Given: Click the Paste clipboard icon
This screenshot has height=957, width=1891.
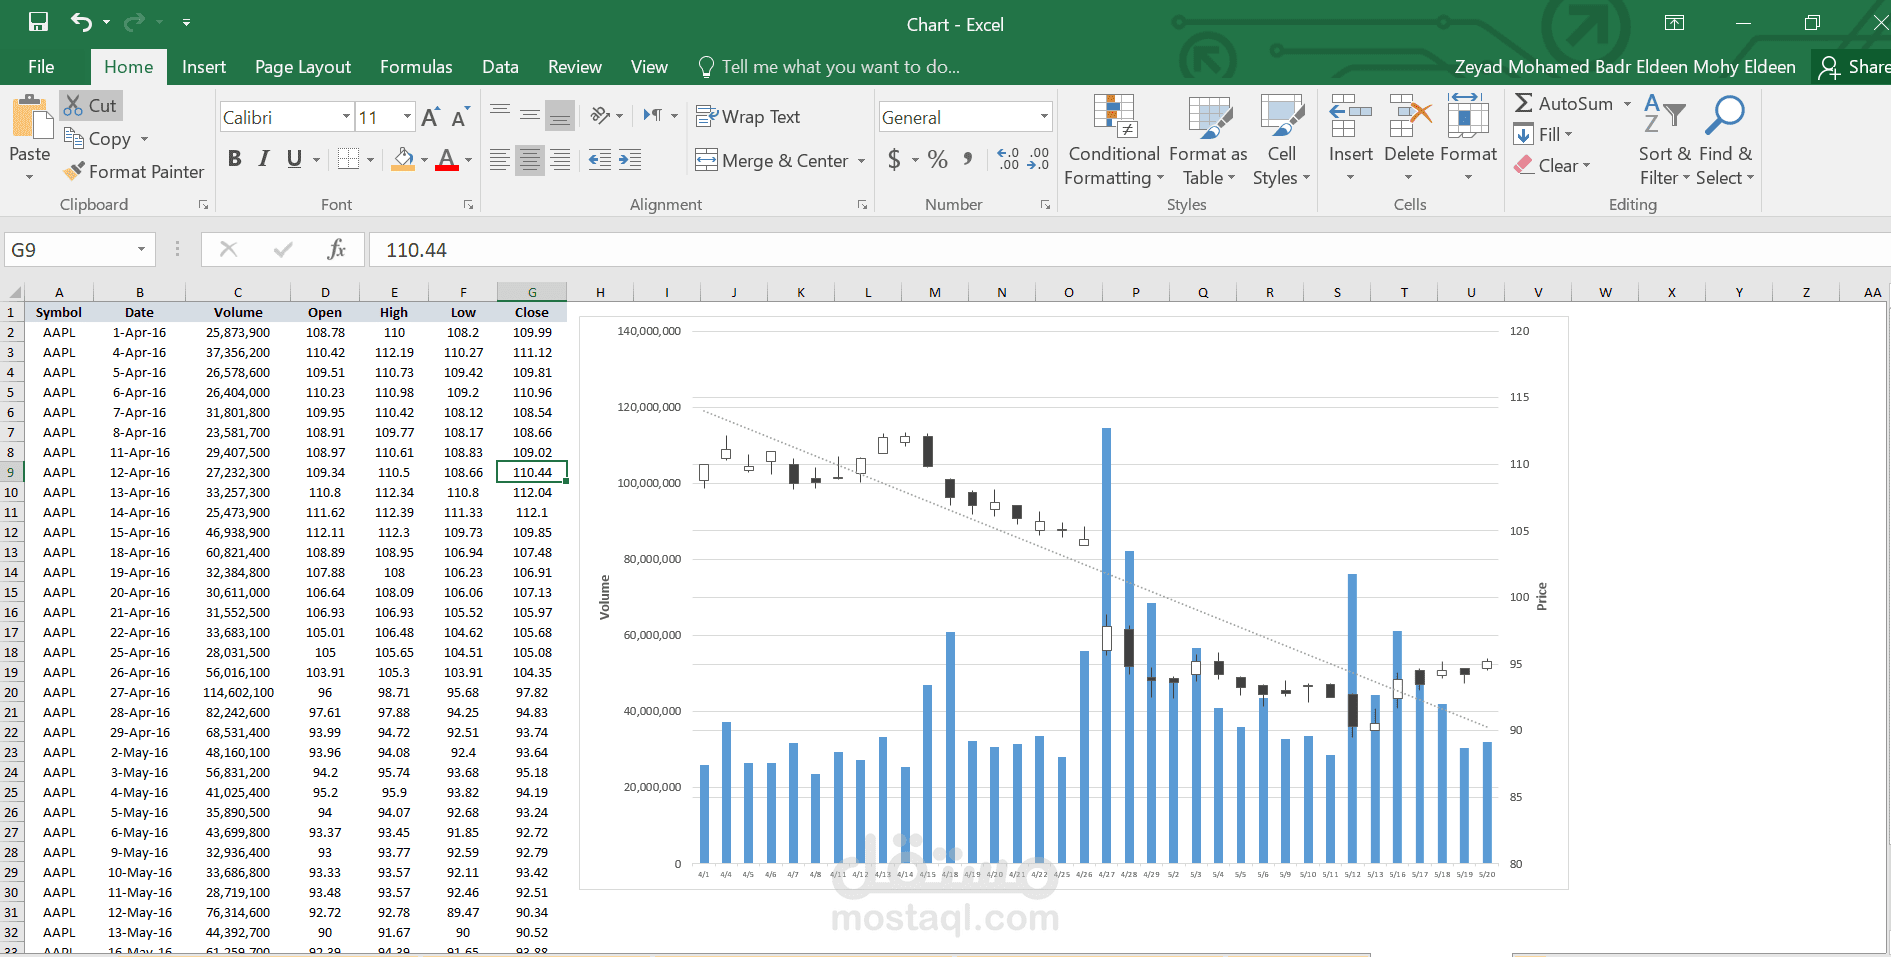Looking at the screenshot, I should click(31, 118).
